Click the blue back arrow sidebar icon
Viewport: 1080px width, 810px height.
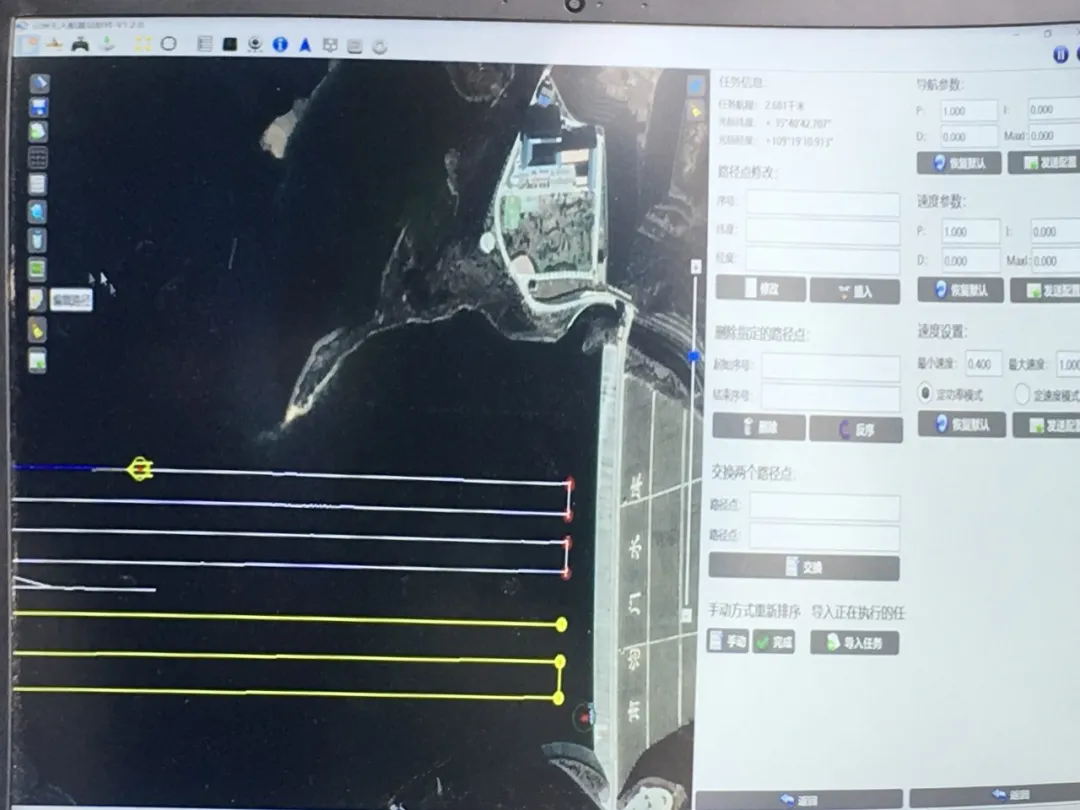coord(37,211)
